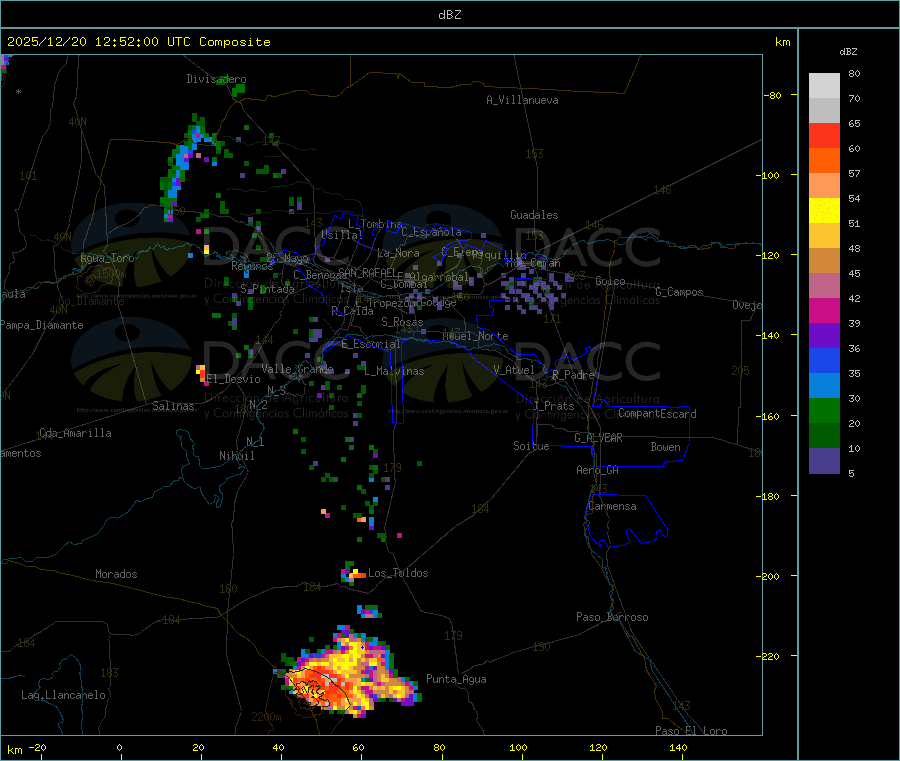Click the Bowen map label

point(665,446)
